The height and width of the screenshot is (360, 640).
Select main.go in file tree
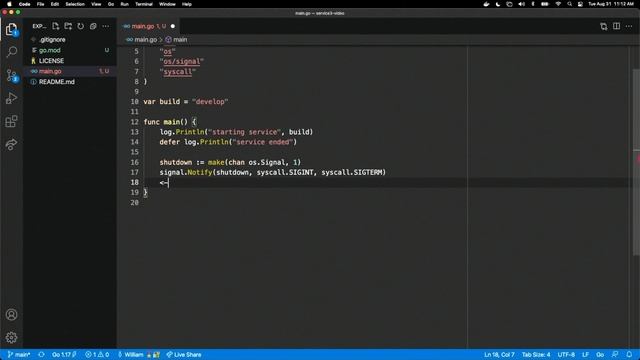(x=69, y=71)
